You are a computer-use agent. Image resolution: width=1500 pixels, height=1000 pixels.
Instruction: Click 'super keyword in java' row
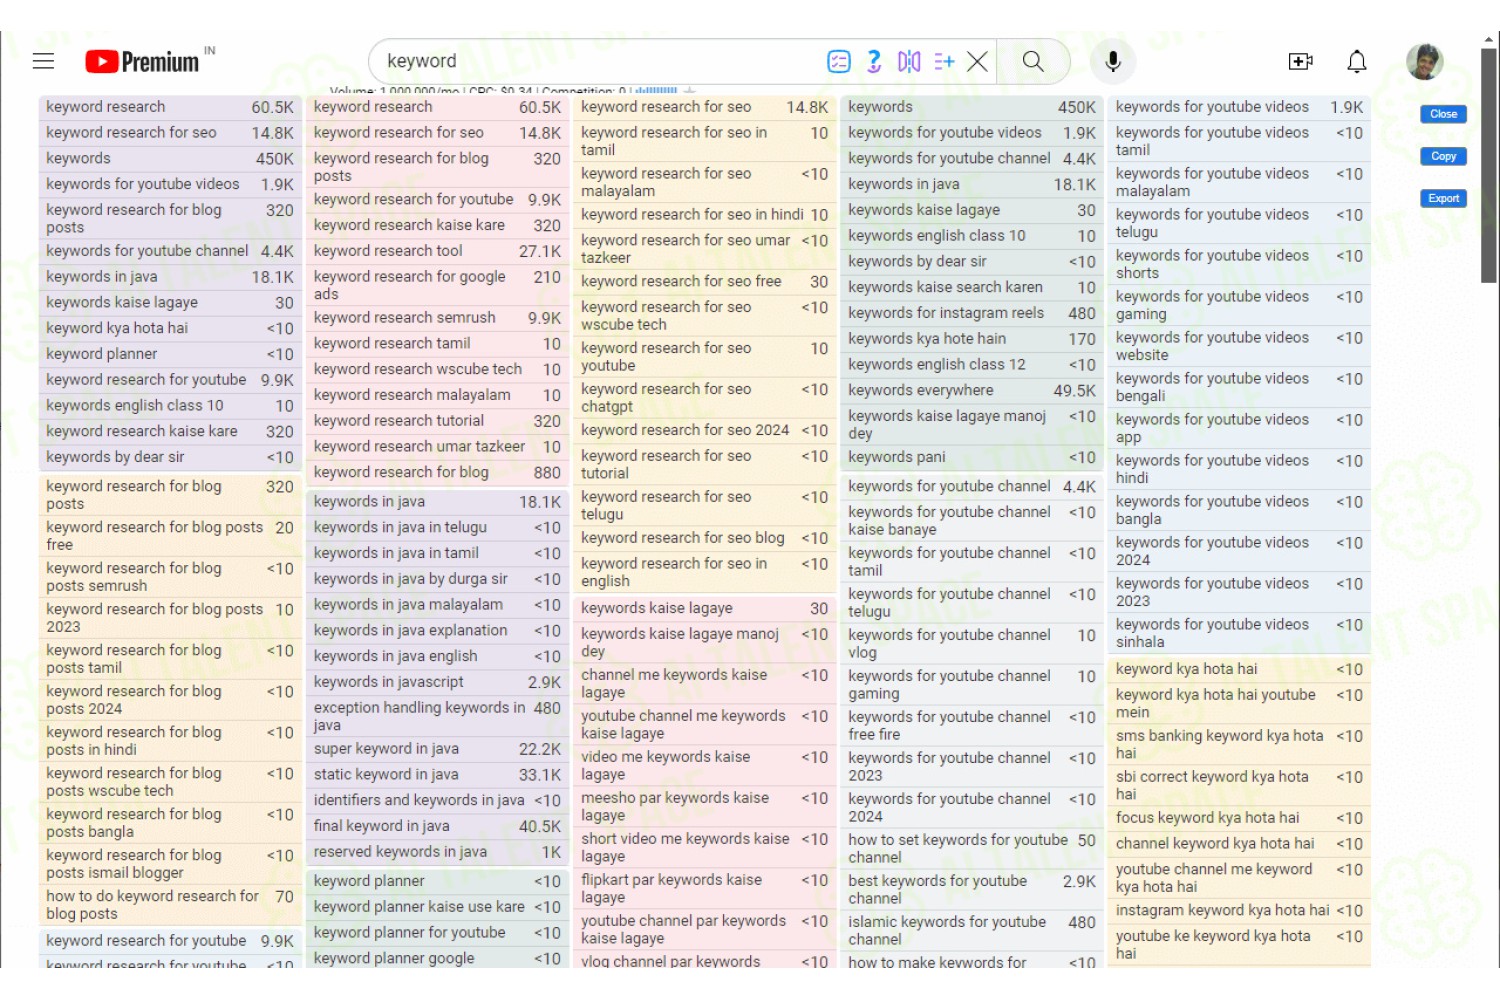click(x=437, y=749)
